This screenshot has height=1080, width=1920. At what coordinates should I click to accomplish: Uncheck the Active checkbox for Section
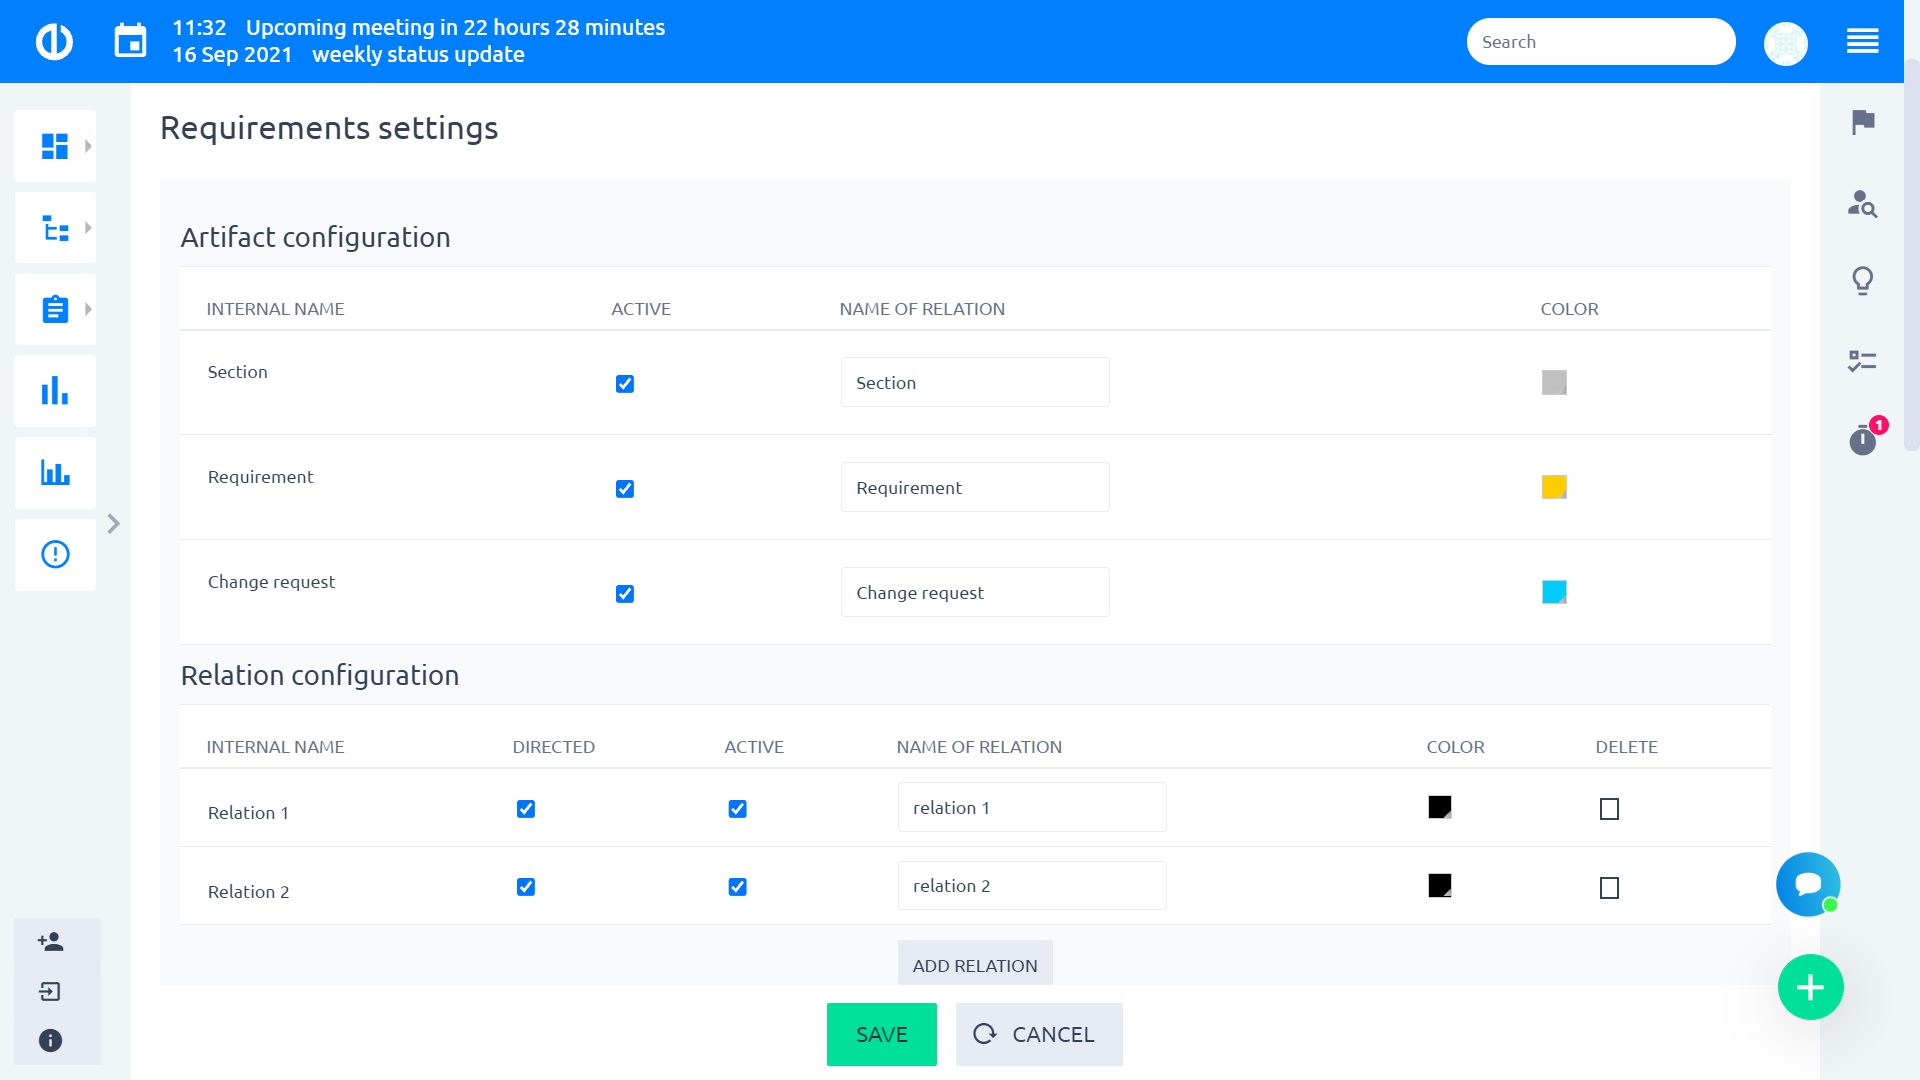[625, 384]
